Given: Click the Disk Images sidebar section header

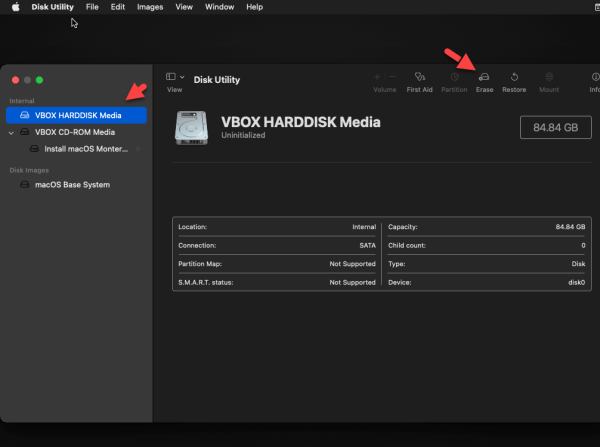Looking at the screenshot, I should pos(29,170).
